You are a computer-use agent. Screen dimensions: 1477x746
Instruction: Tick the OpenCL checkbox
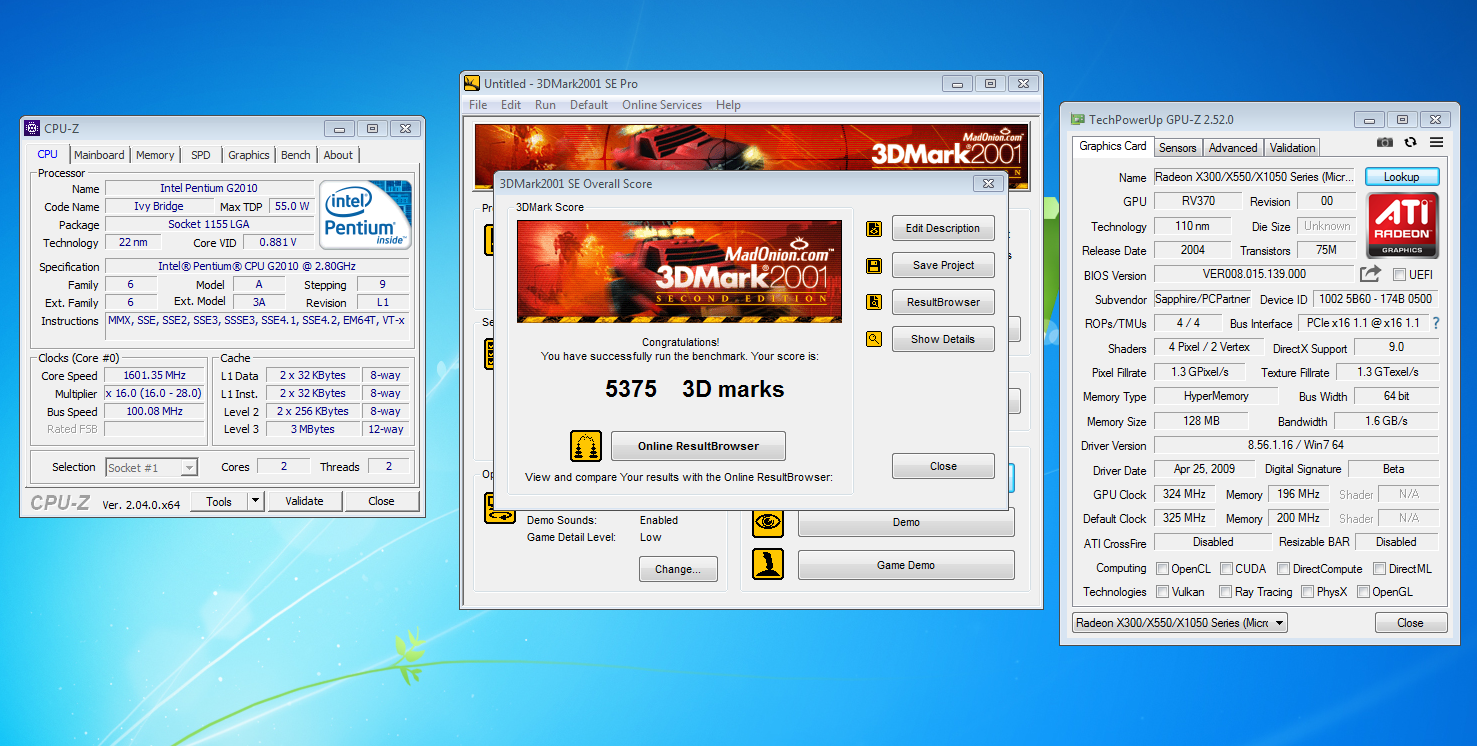point(1163,569)
